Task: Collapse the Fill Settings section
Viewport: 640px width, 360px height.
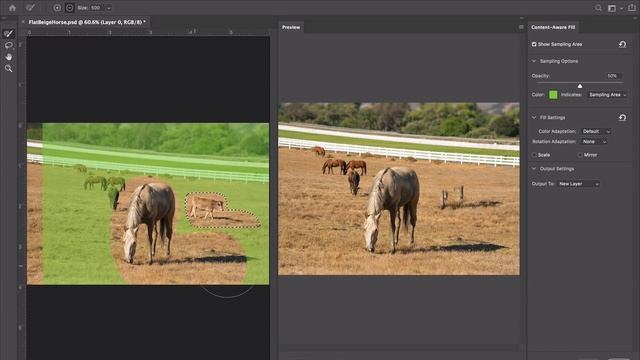Action: [x=534, y=118]
